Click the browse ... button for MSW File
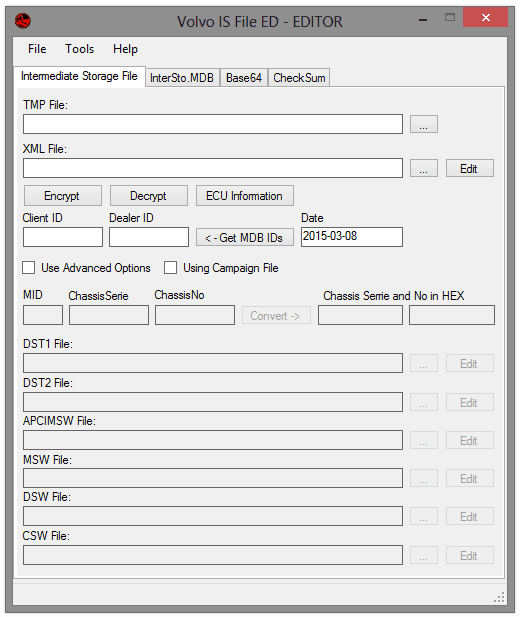This screenshot has width=520, height=617. point(424,478)
